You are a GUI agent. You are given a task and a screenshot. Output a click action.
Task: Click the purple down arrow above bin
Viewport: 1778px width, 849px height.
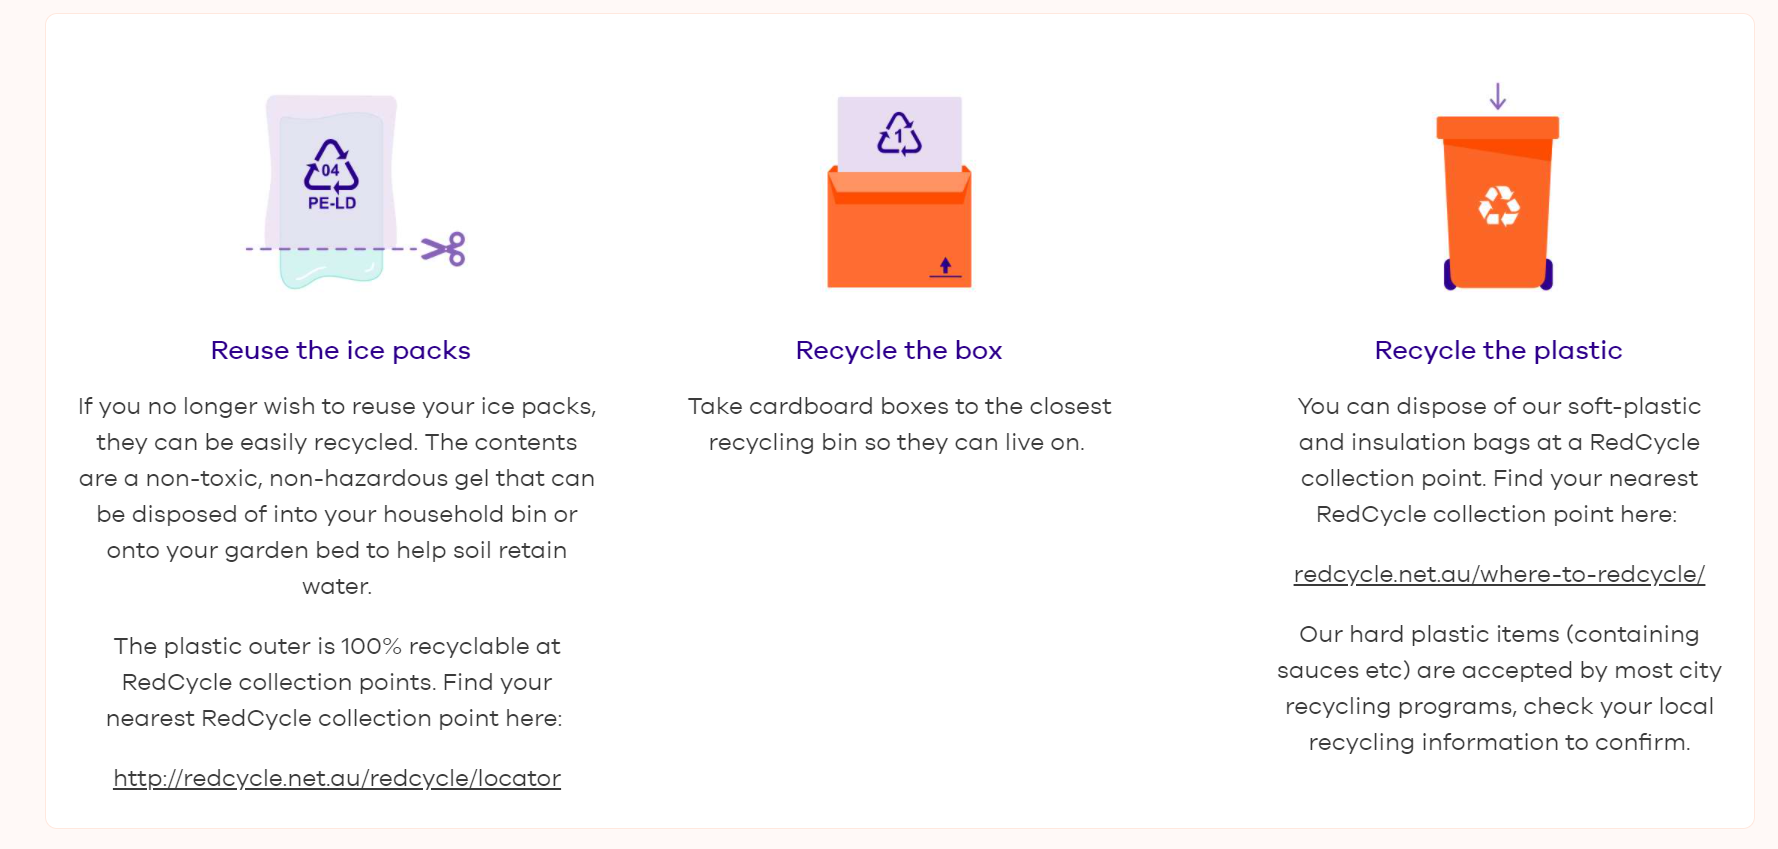1498,96
